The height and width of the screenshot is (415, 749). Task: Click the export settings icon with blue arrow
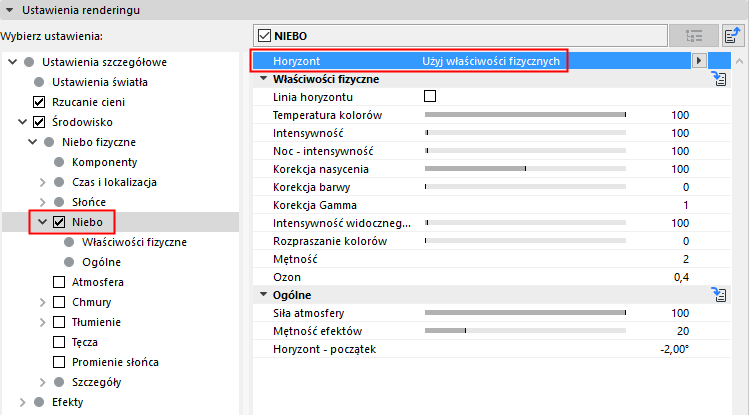pyautogui.click(x=733, y=36)
